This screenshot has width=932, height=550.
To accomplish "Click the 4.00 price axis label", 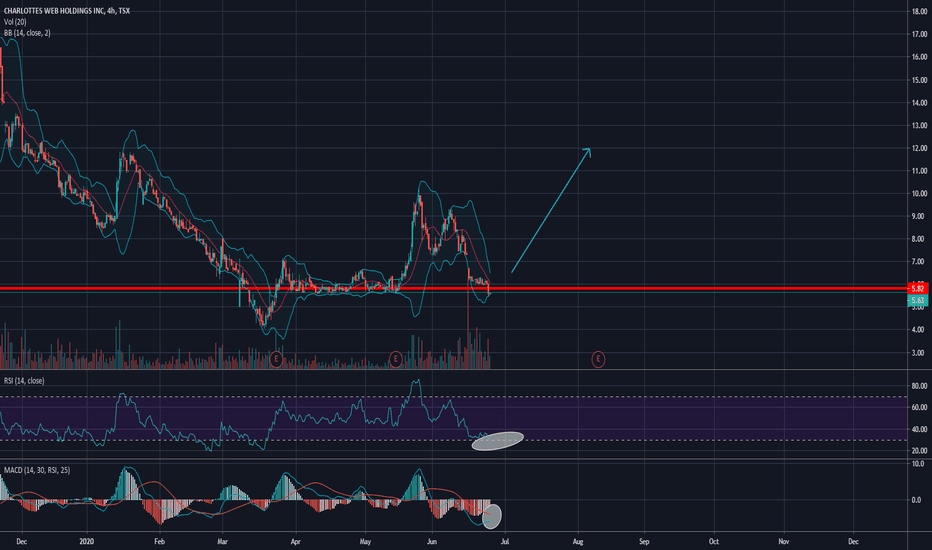I will click(919, 329).
